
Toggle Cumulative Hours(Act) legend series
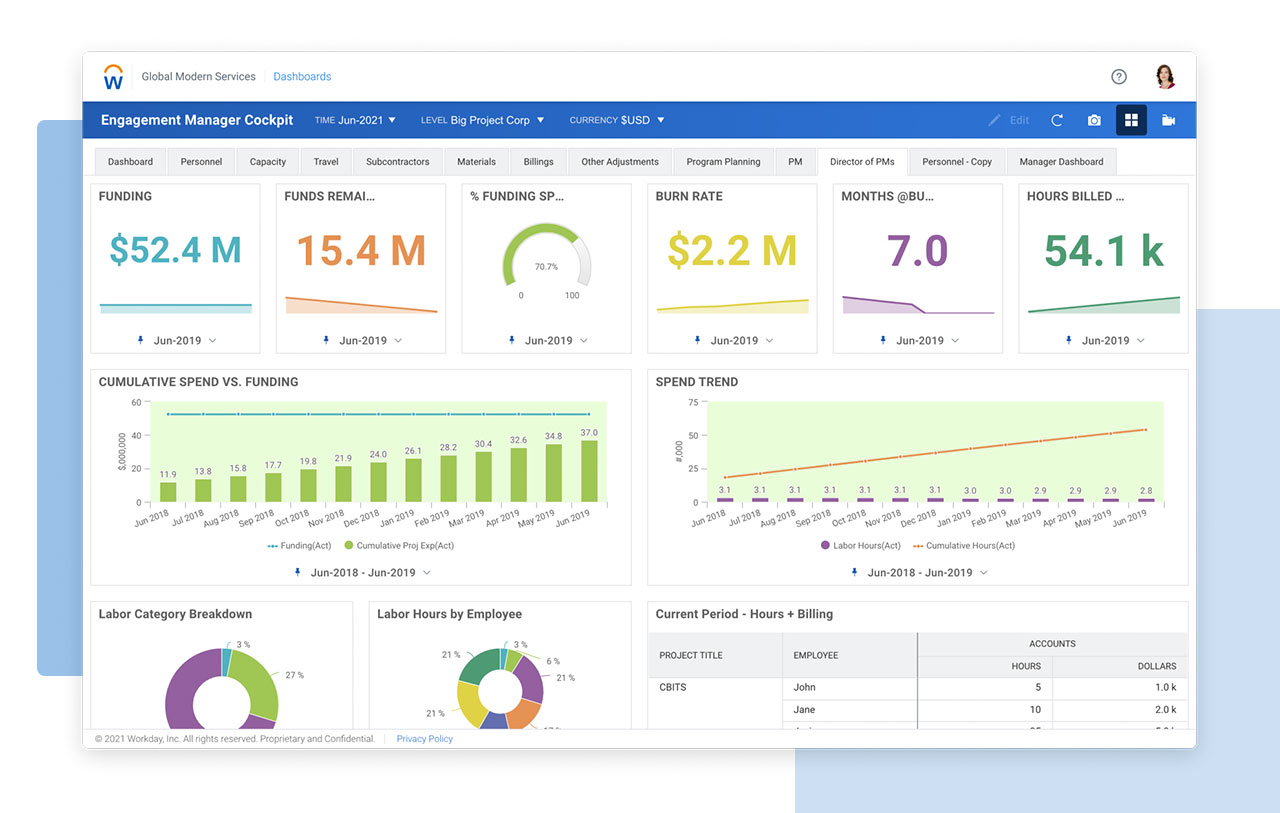pyautogui.click(x=962, y=546)
